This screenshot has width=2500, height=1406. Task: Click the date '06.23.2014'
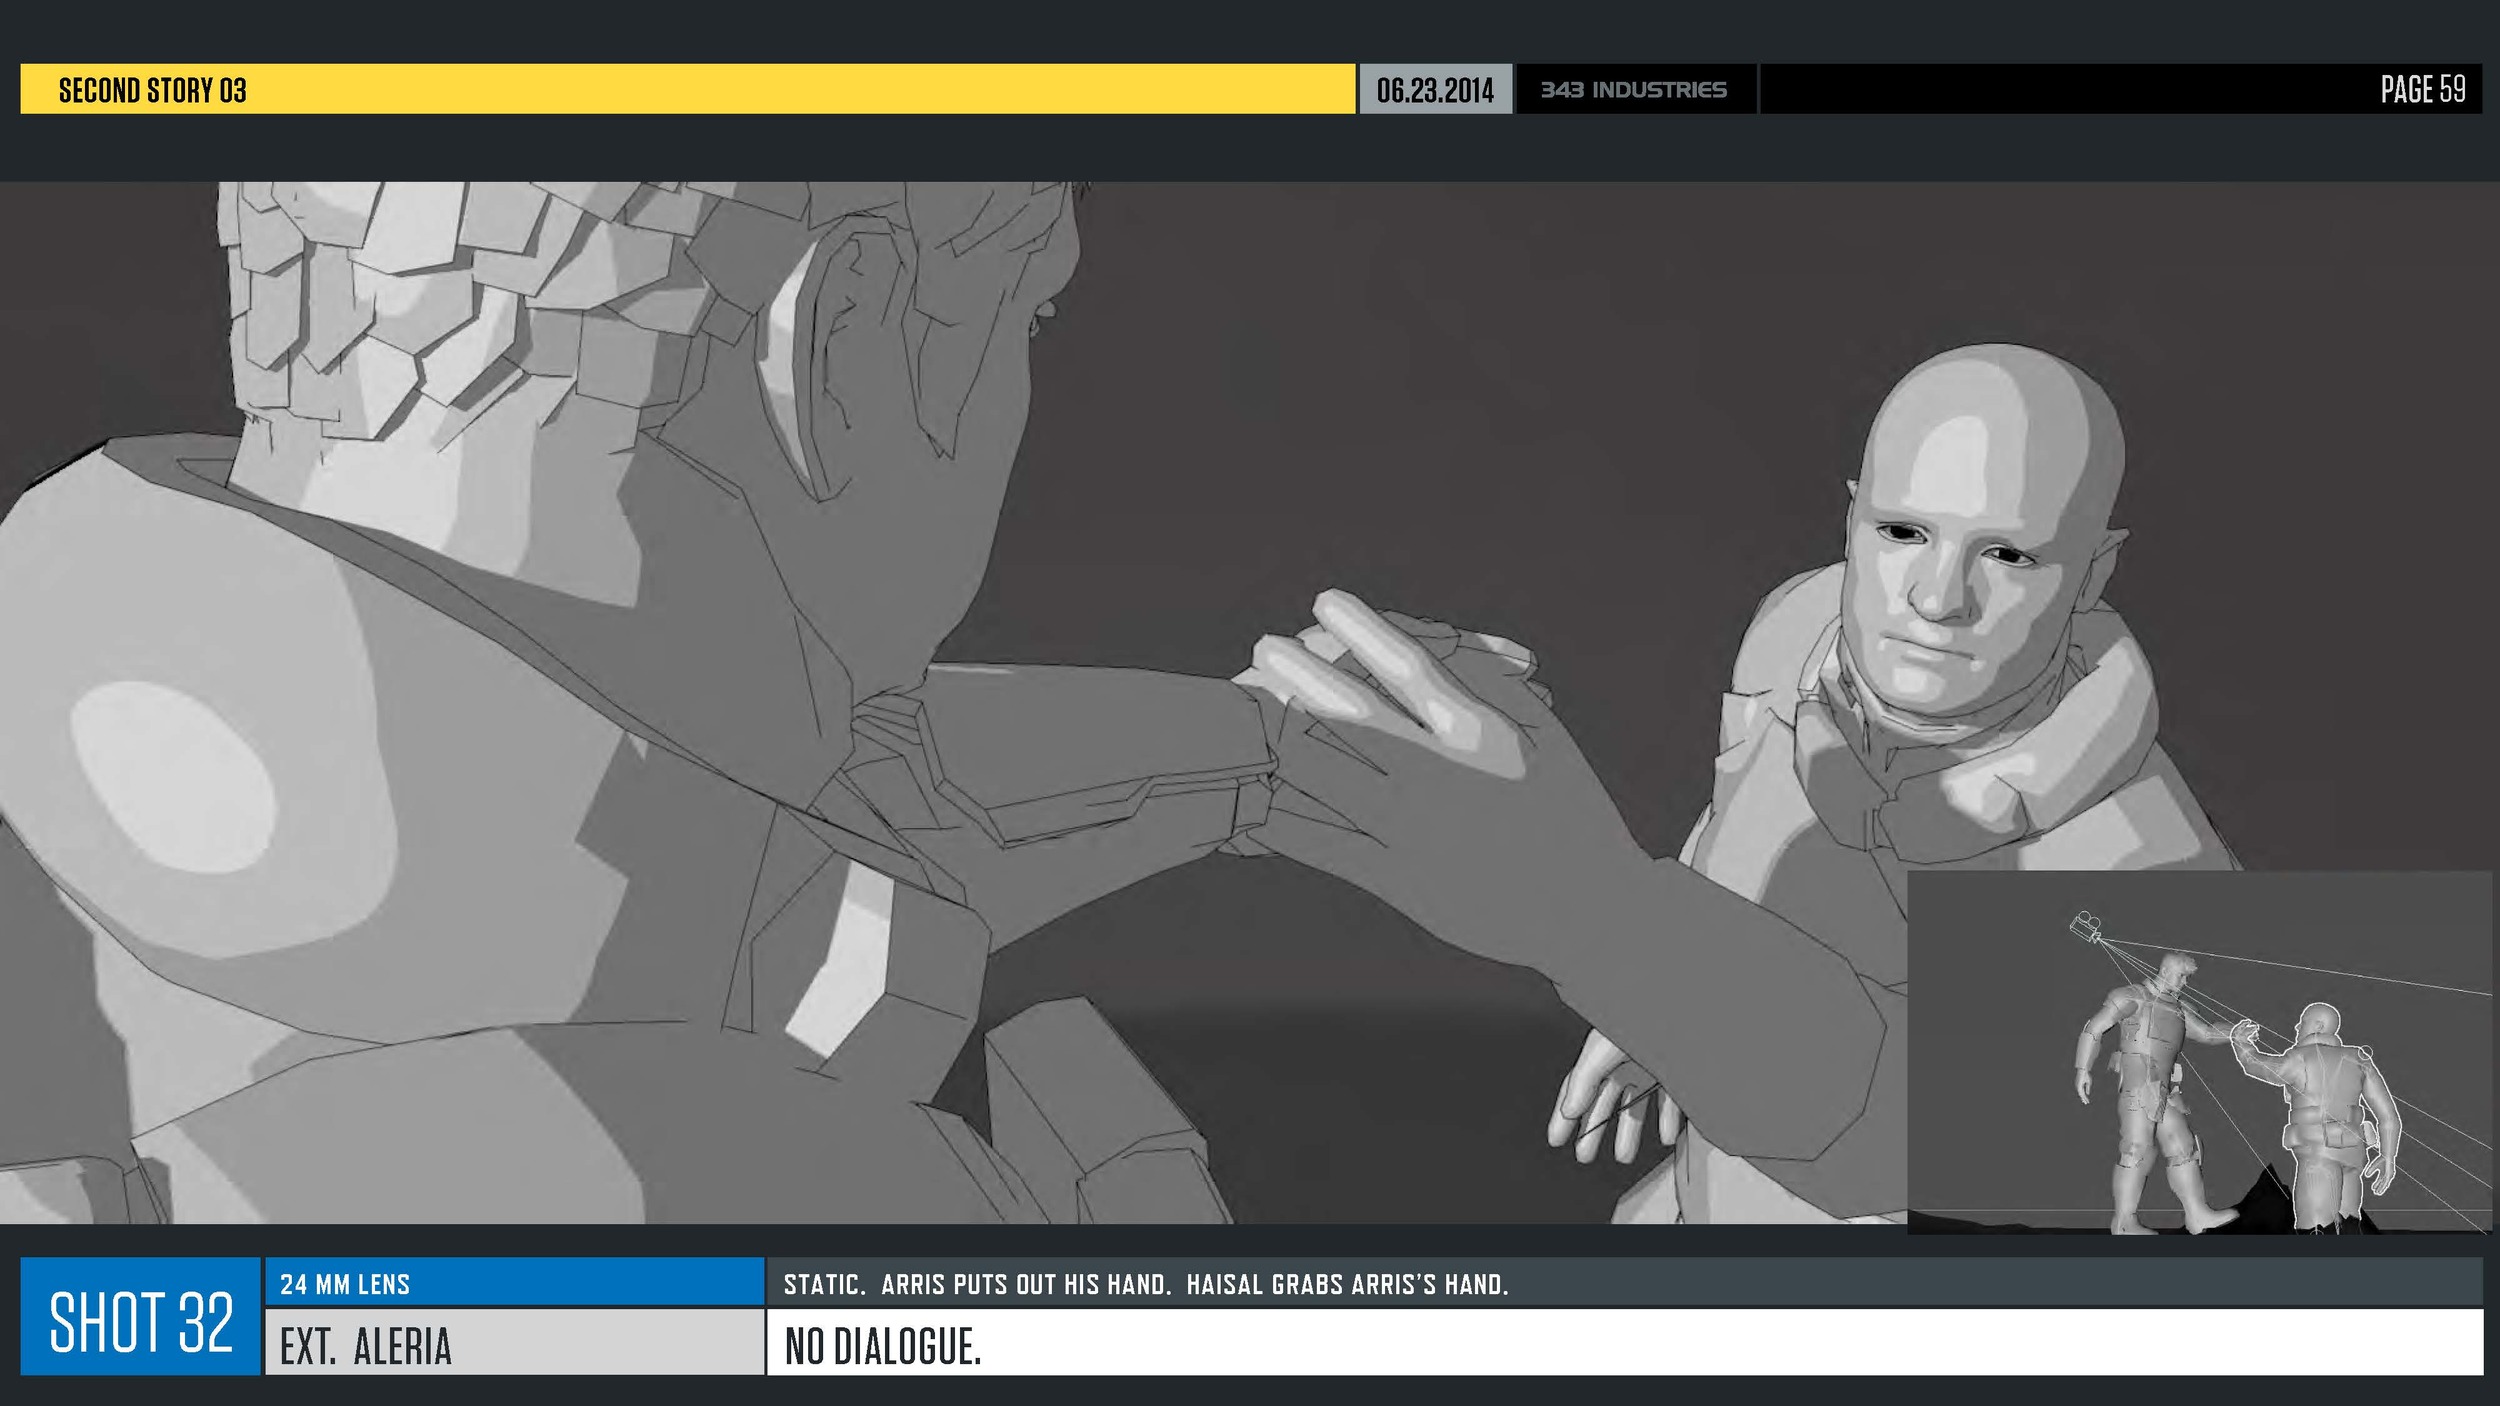coord(1435,90)
